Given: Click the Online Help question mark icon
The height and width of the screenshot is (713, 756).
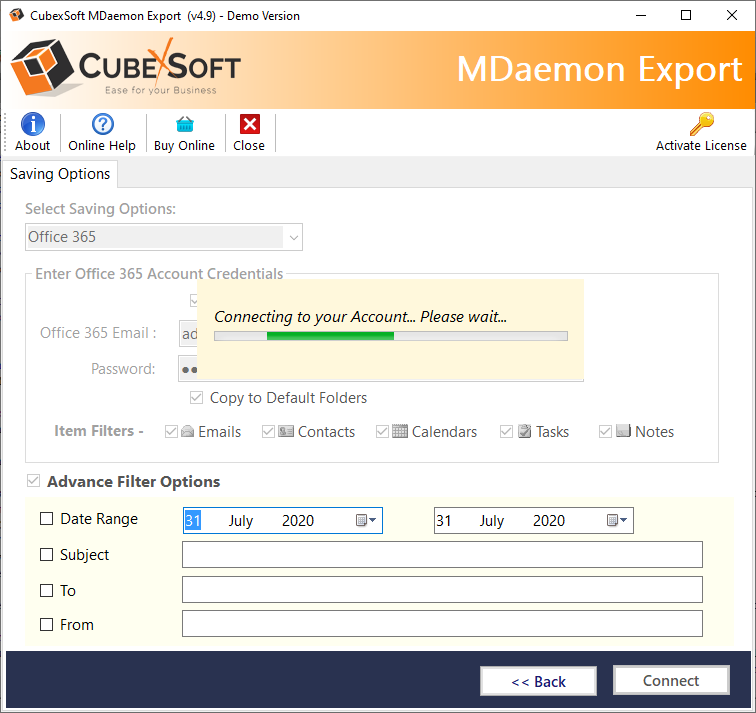Looking at the screenshot, I should pyautogui.click(x=102, y=124).
